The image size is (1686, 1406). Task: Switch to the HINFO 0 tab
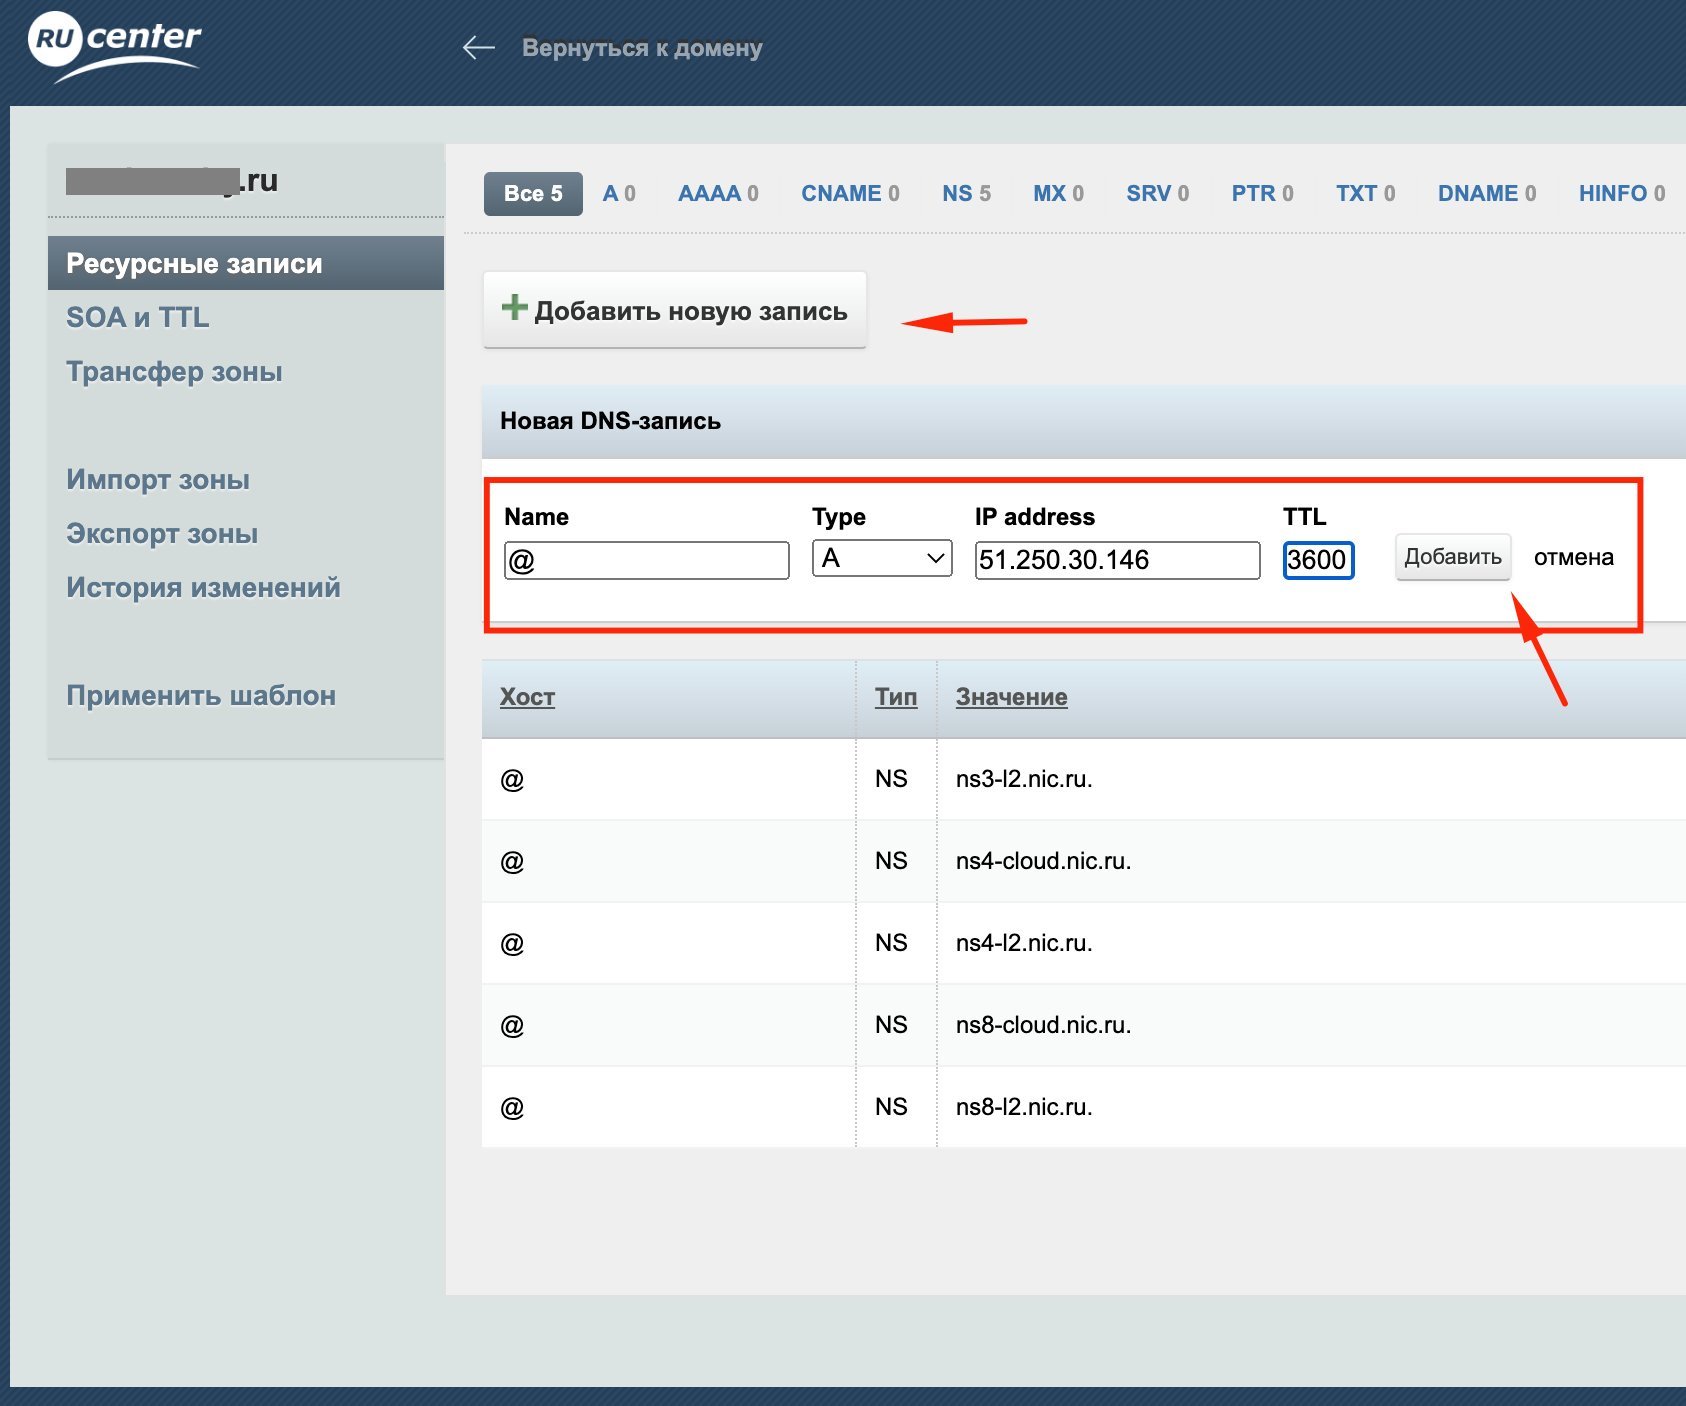coord(1622,194)
